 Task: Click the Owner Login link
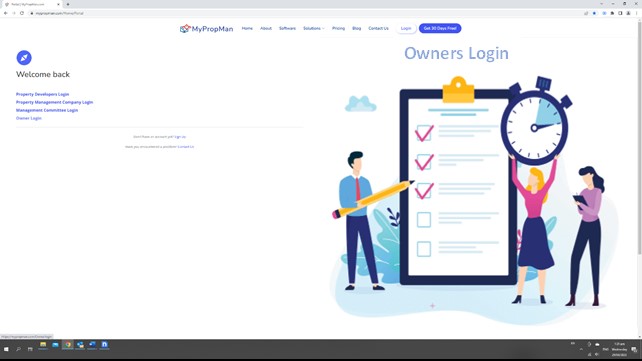click(29, 118)
